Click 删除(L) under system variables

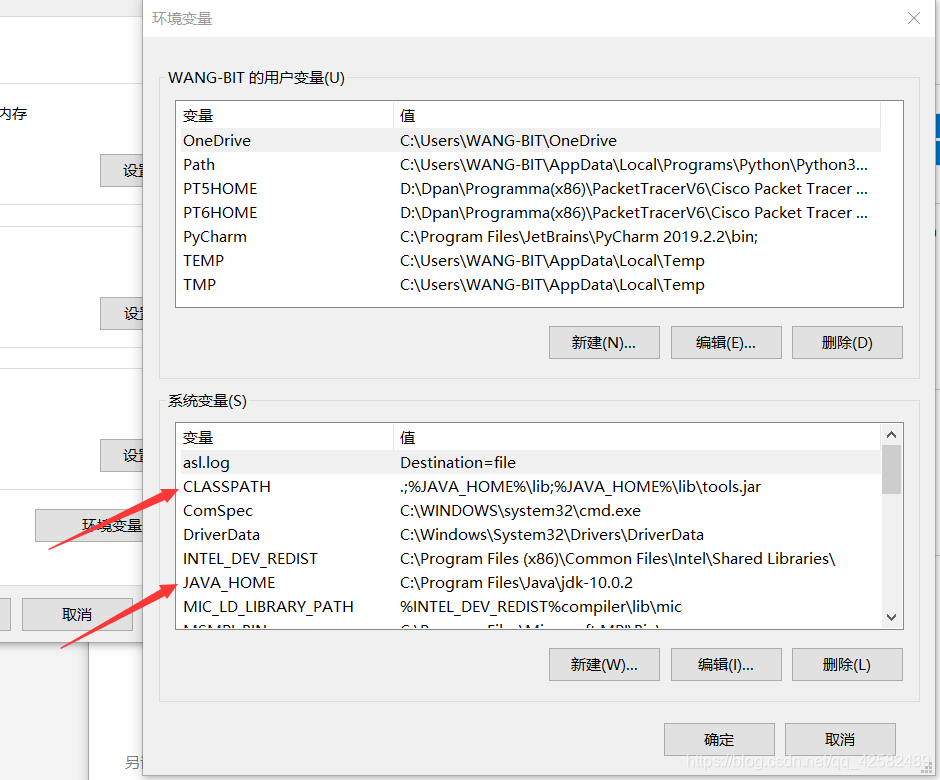847,664
